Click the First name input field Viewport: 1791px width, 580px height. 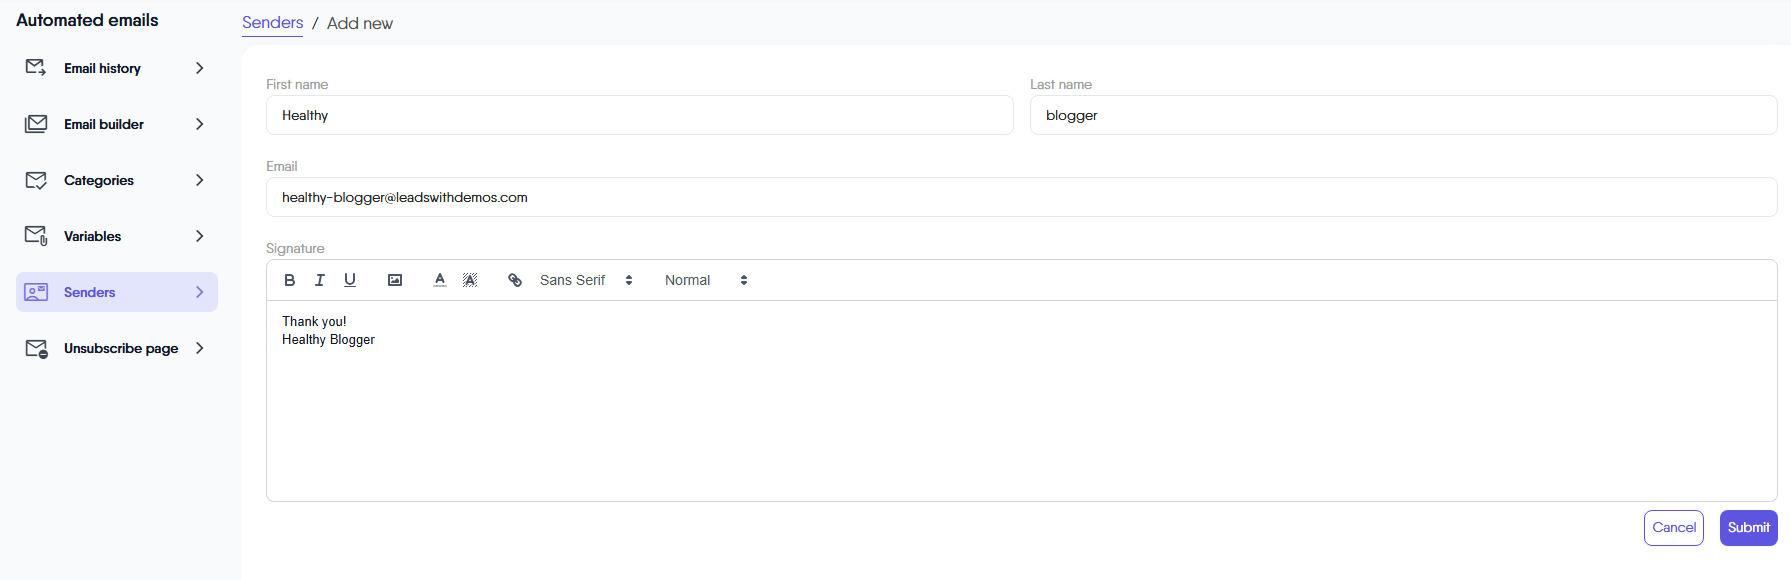click(639, 115)
